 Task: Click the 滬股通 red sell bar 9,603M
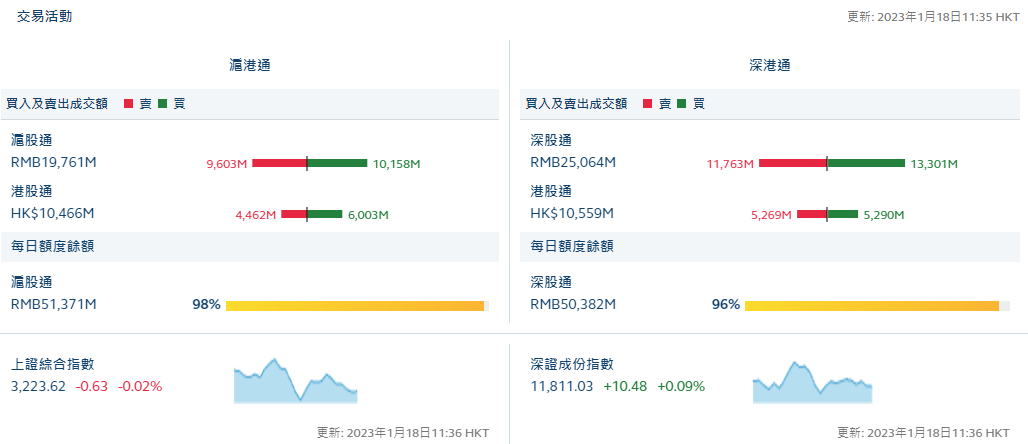coord(279,163)
